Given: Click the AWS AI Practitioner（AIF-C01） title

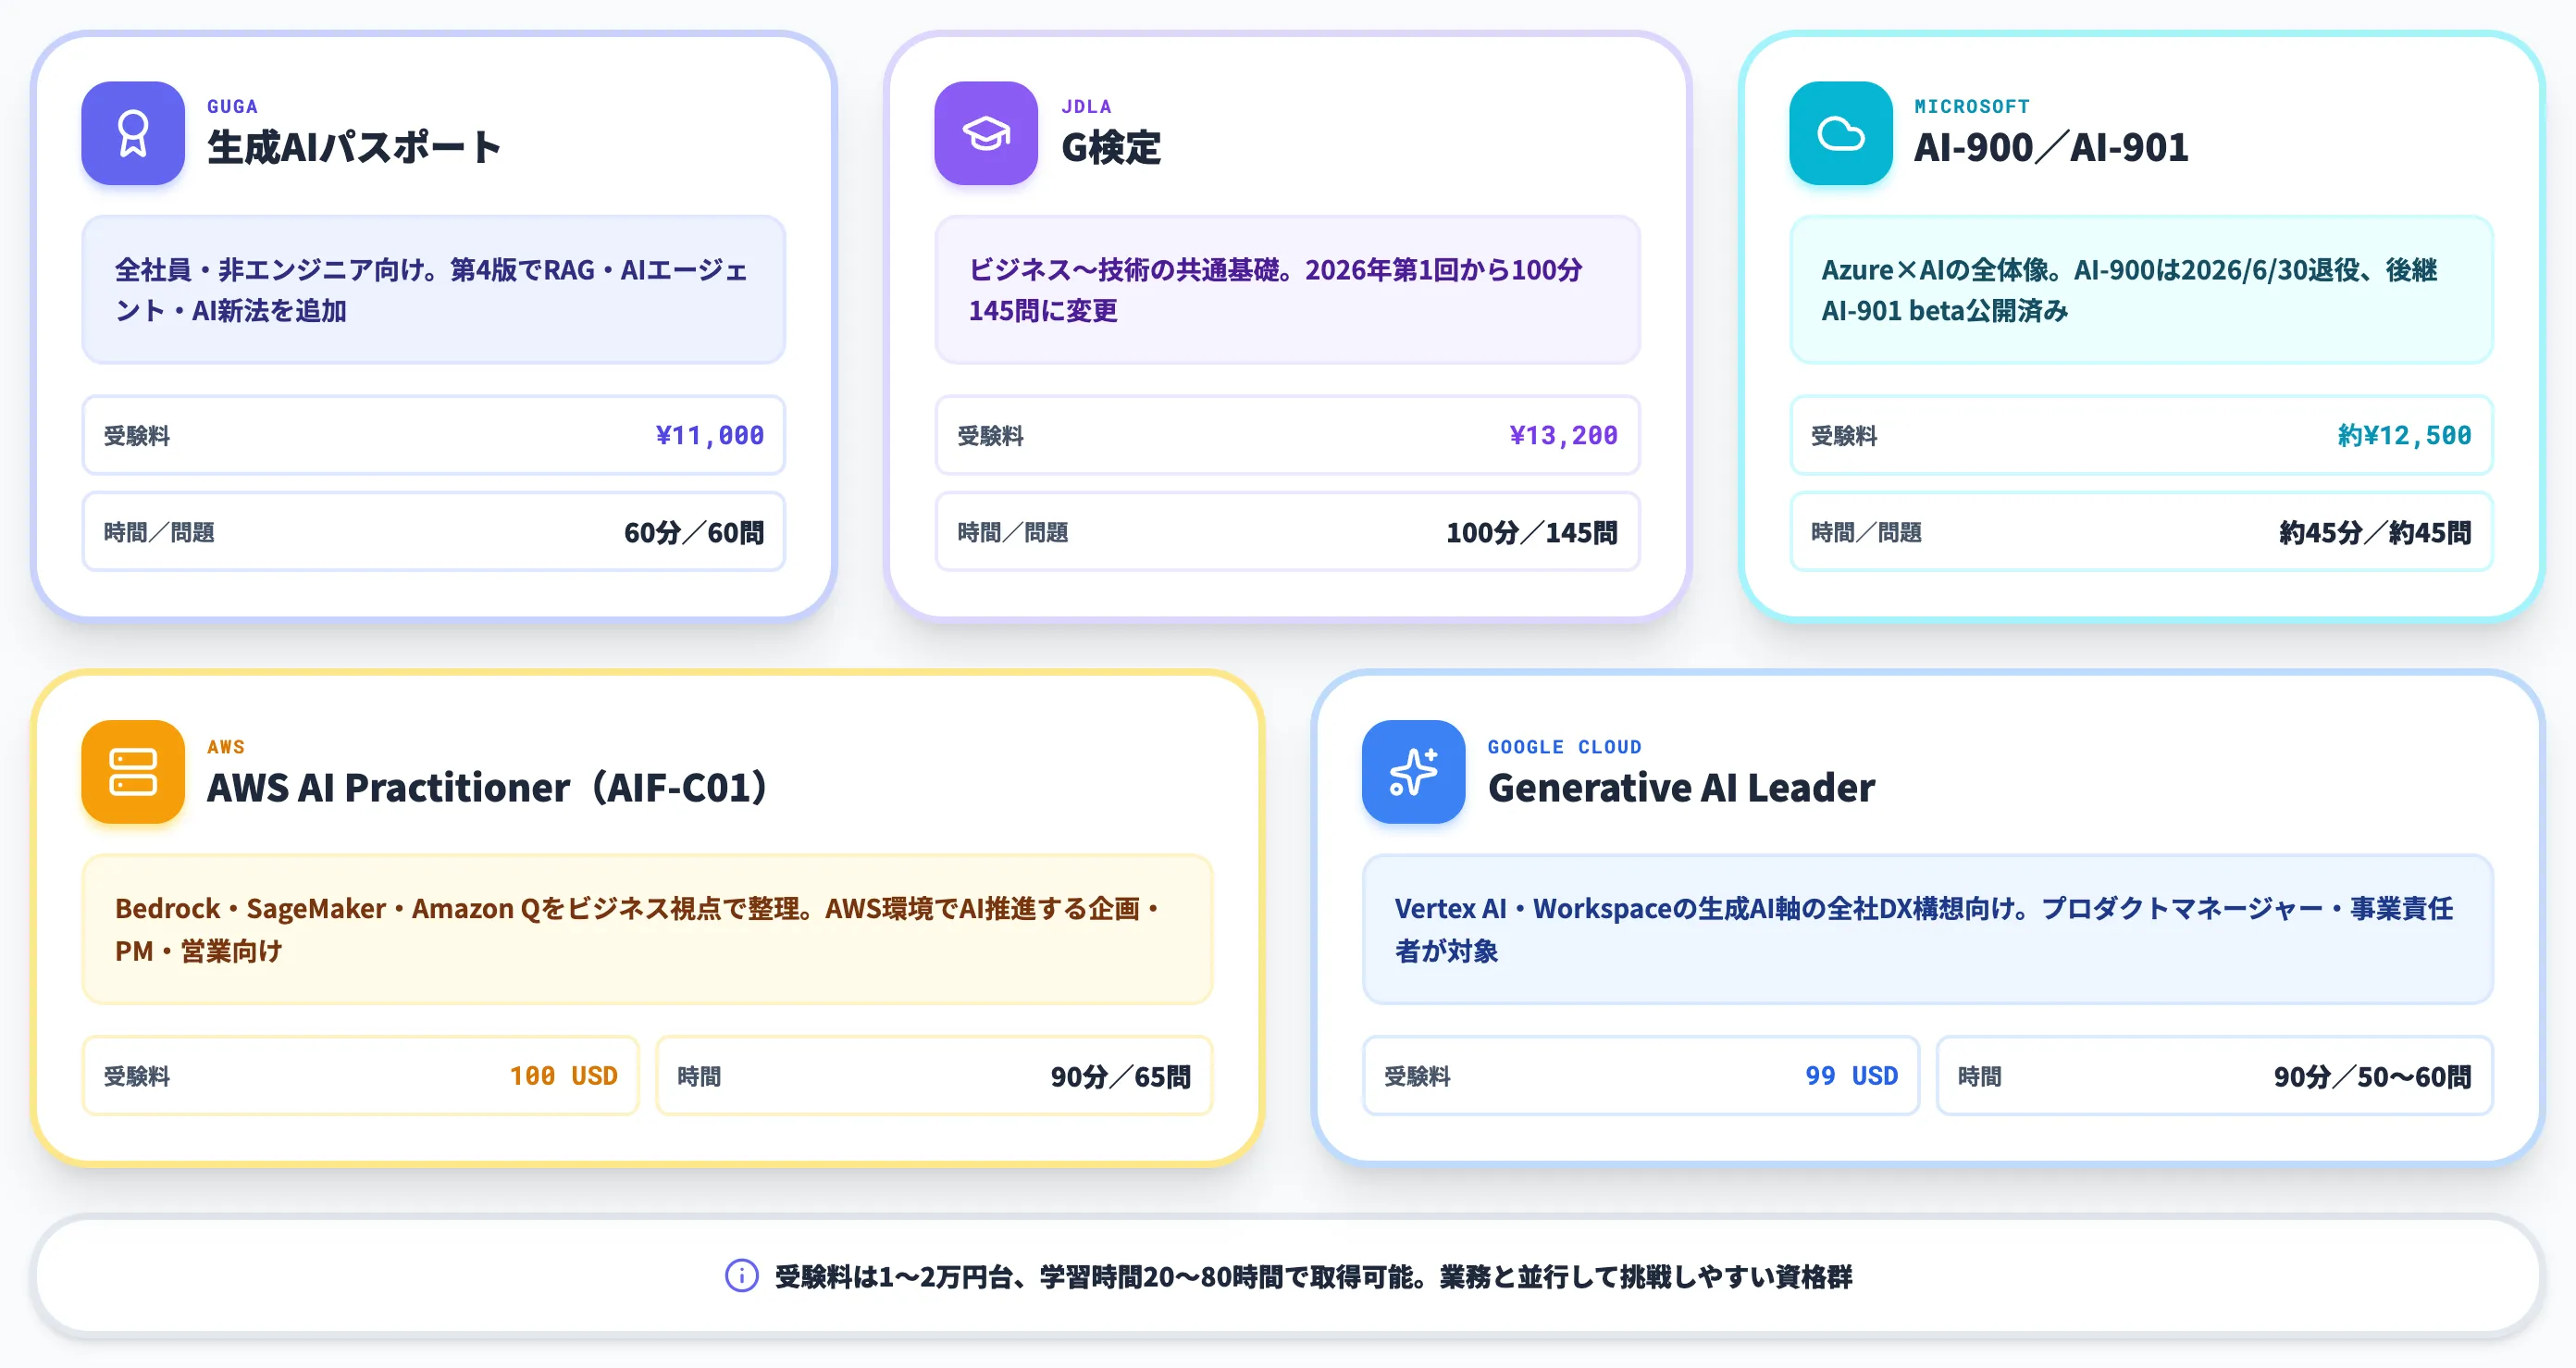Looking at the screenshot, I should (489, 788).
